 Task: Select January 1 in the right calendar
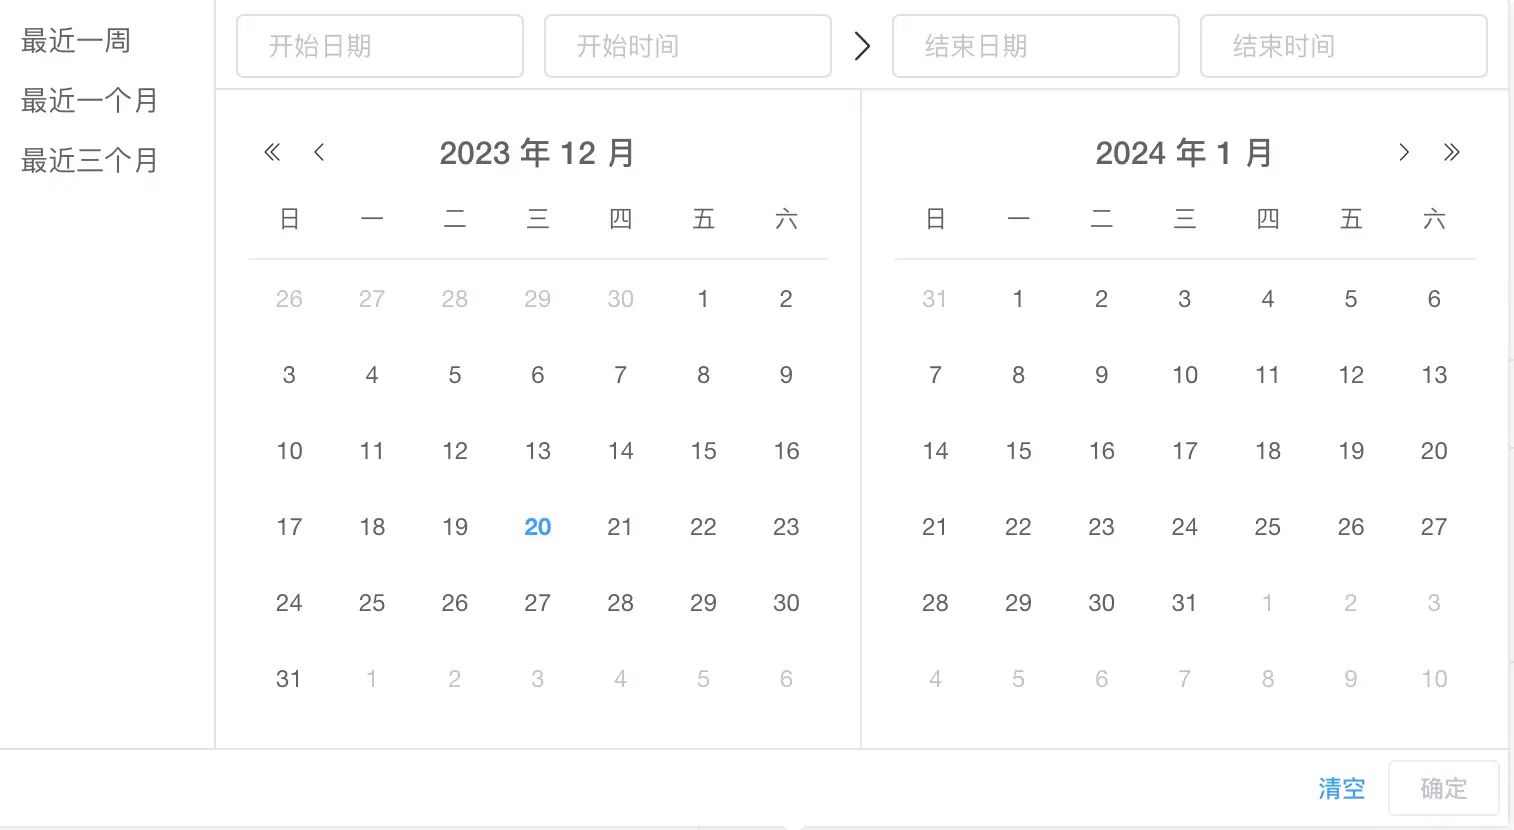pyautogui.click(x=1018, y=298)
